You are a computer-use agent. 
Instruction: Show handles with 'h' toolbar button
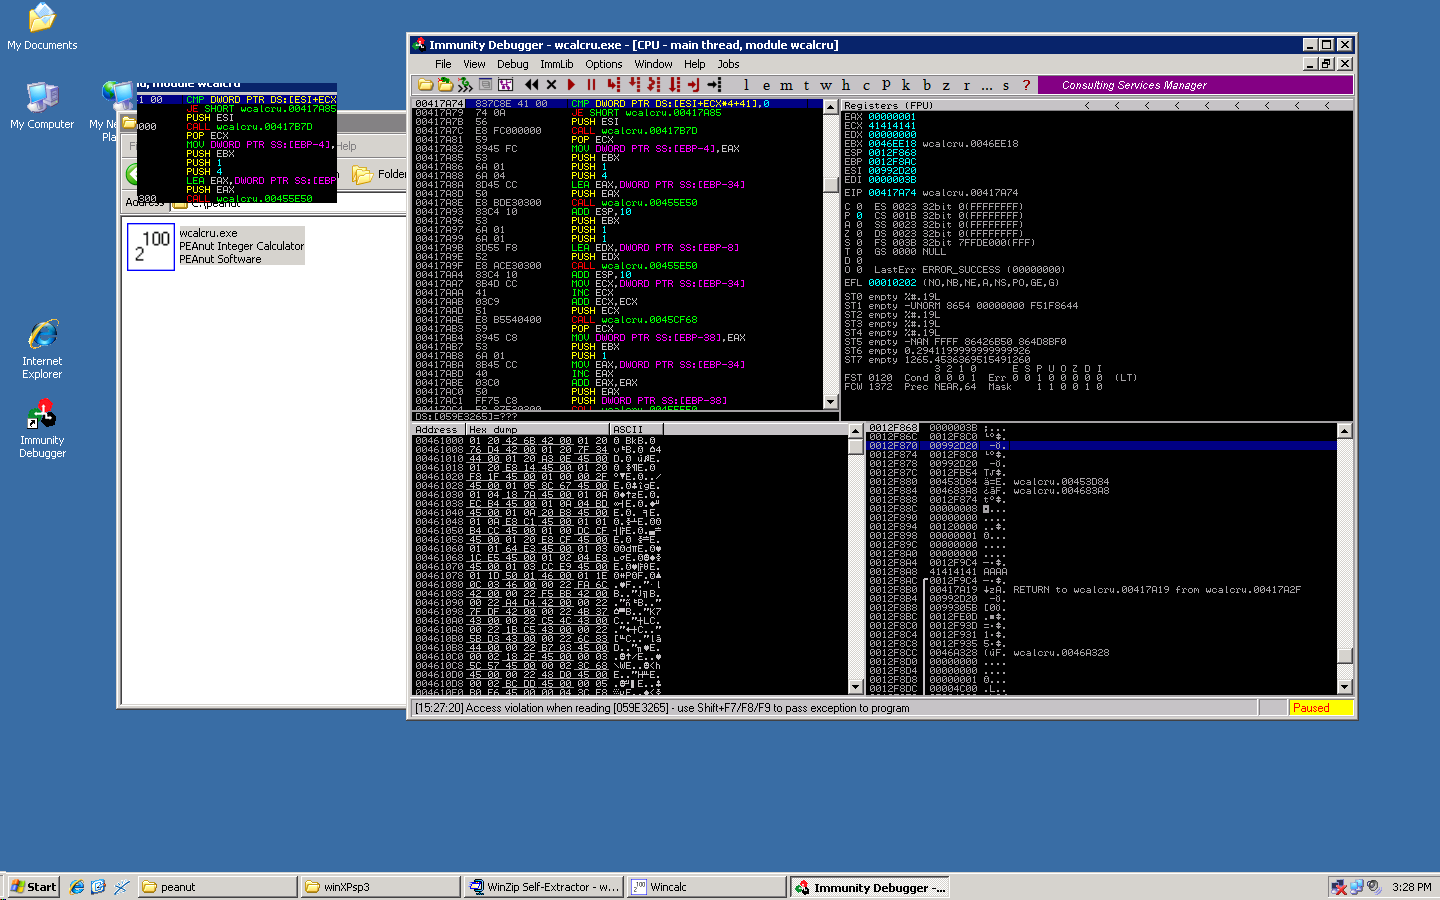click(846, 85)
